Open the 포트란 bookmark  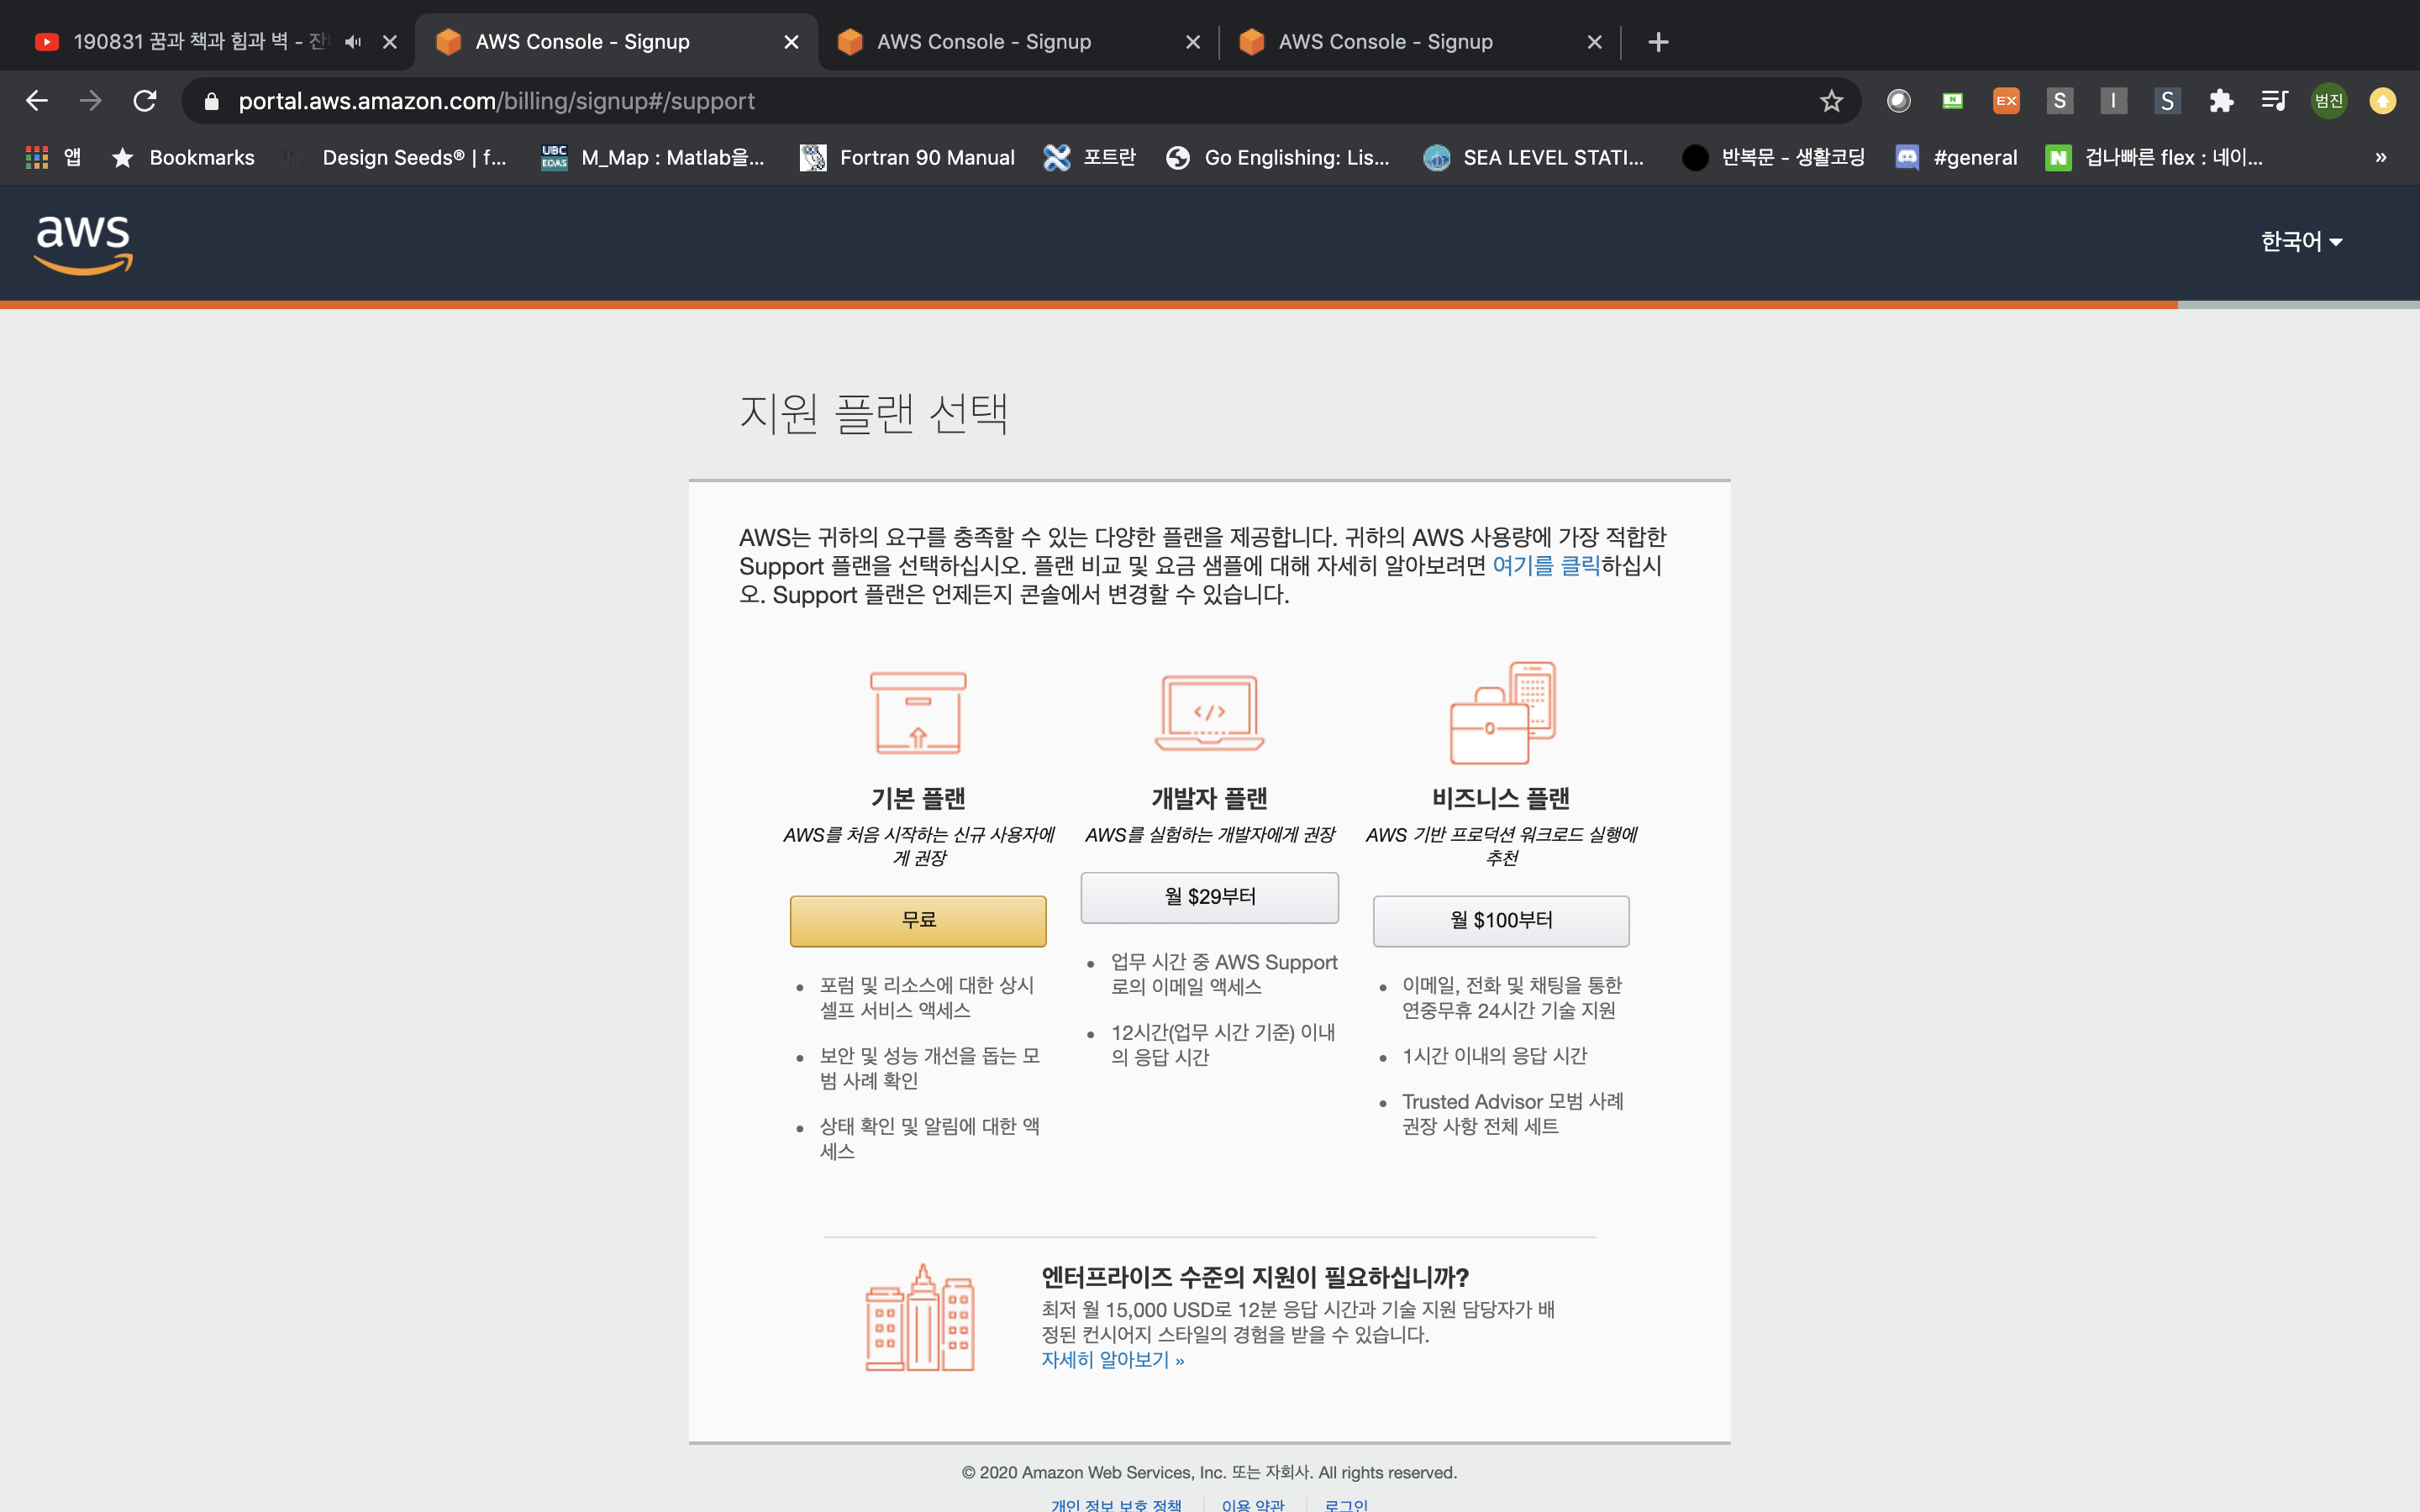click(1089, 157)
